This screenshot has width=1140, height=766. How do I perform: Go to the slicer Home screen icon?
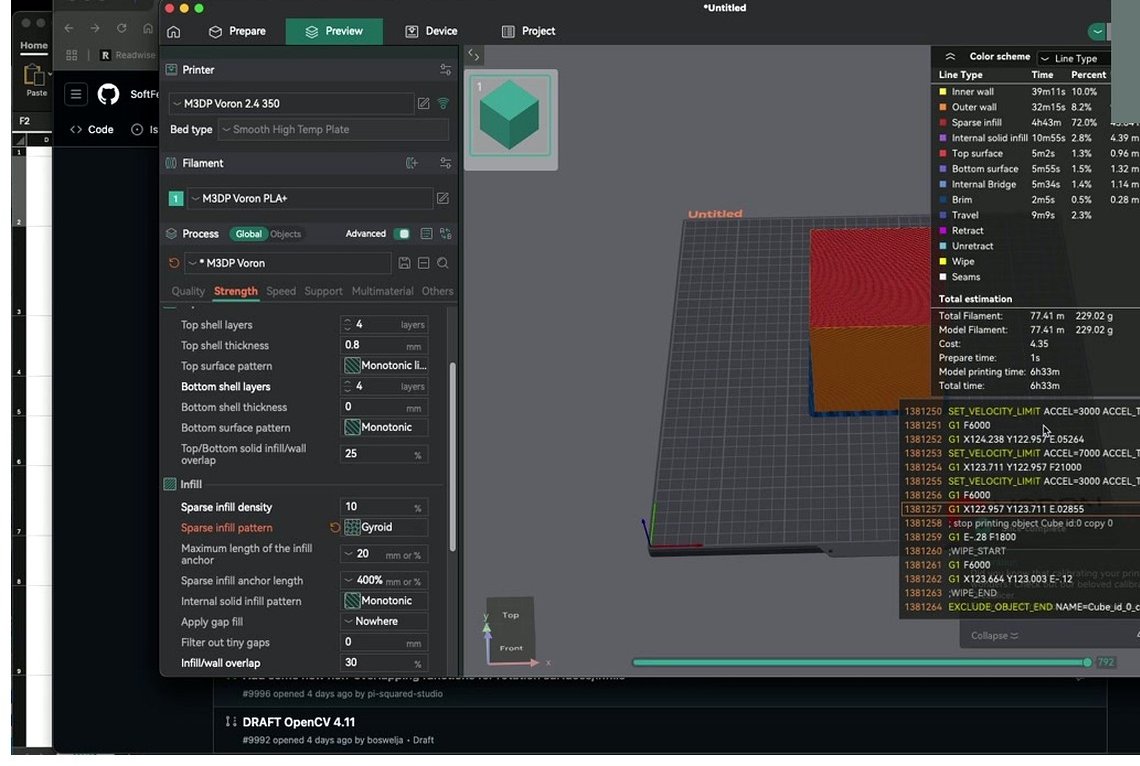pyautogui.click(x=173, y=32)
